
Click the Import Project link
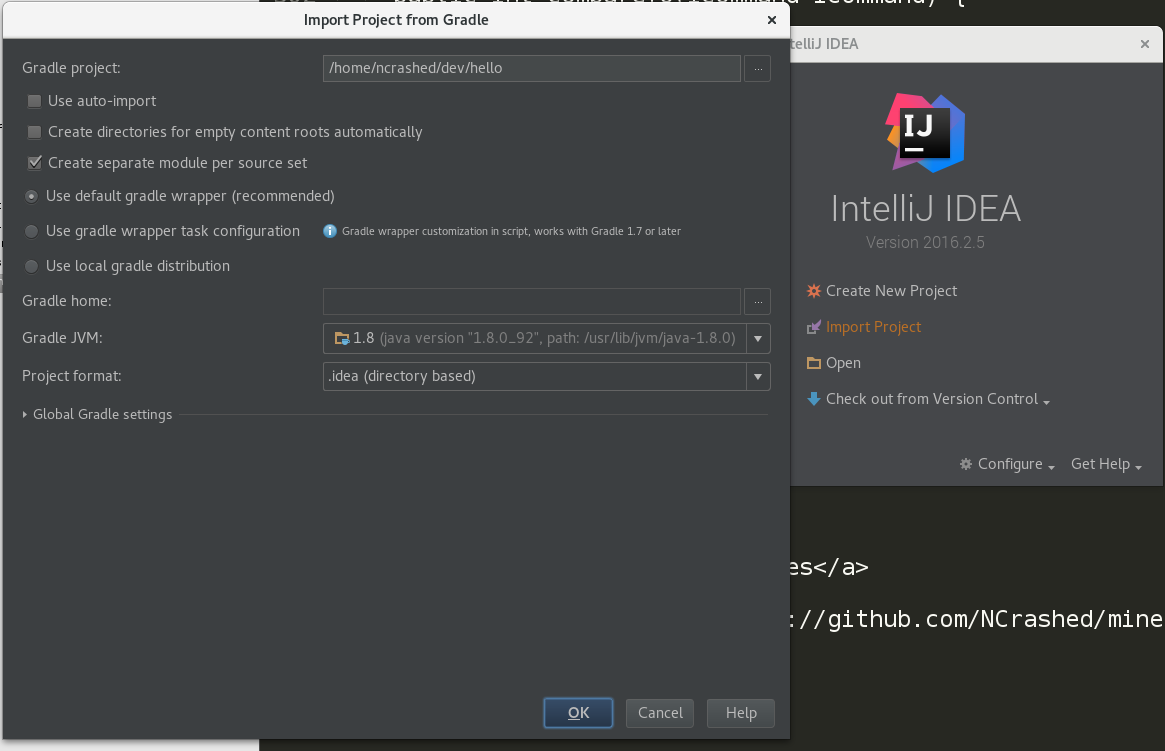873,327
